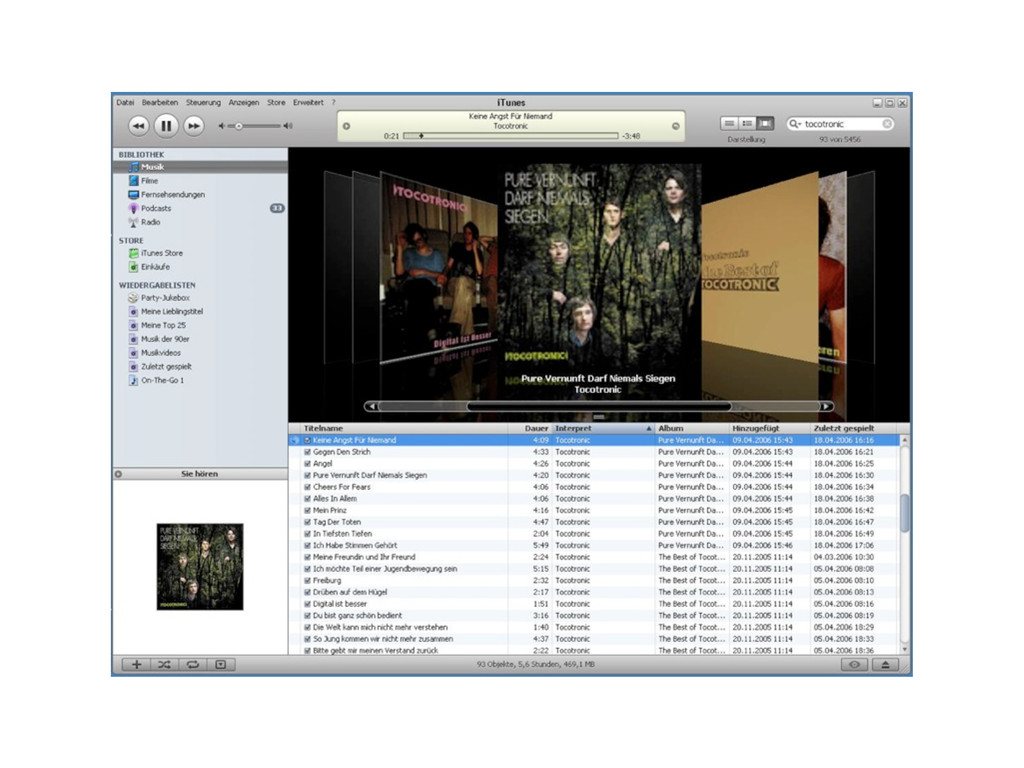Open the Party-Jukebox playlist

[165, 298]
